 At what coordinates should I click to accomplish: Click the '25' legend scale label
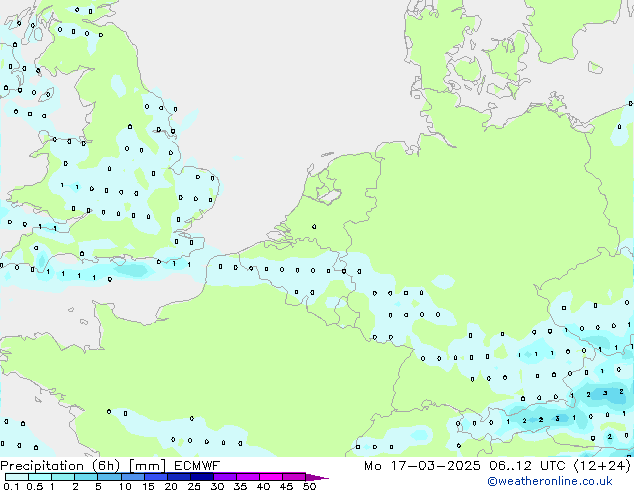(x=194, y=486)
